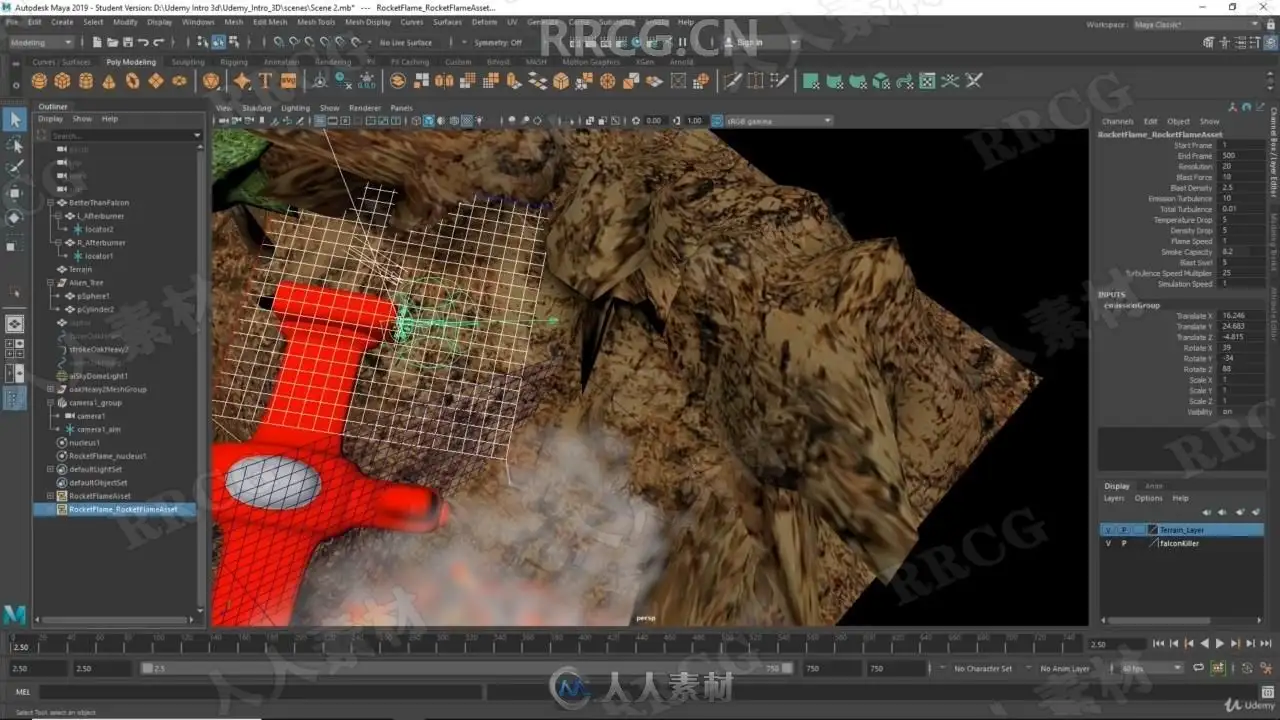
Task: Open the No Character Set dropdown
Action: (982, 668)
